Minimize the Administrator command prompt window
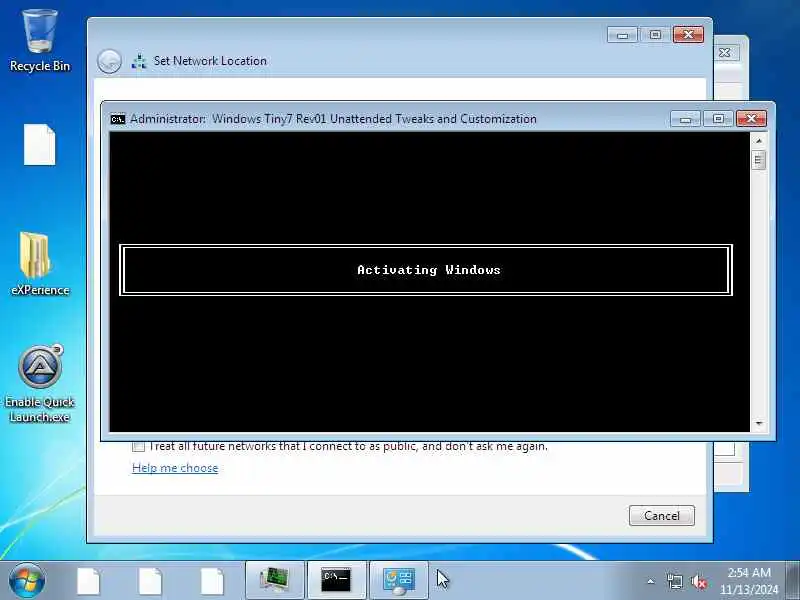800x600 pixels. (x=686, y=119)
